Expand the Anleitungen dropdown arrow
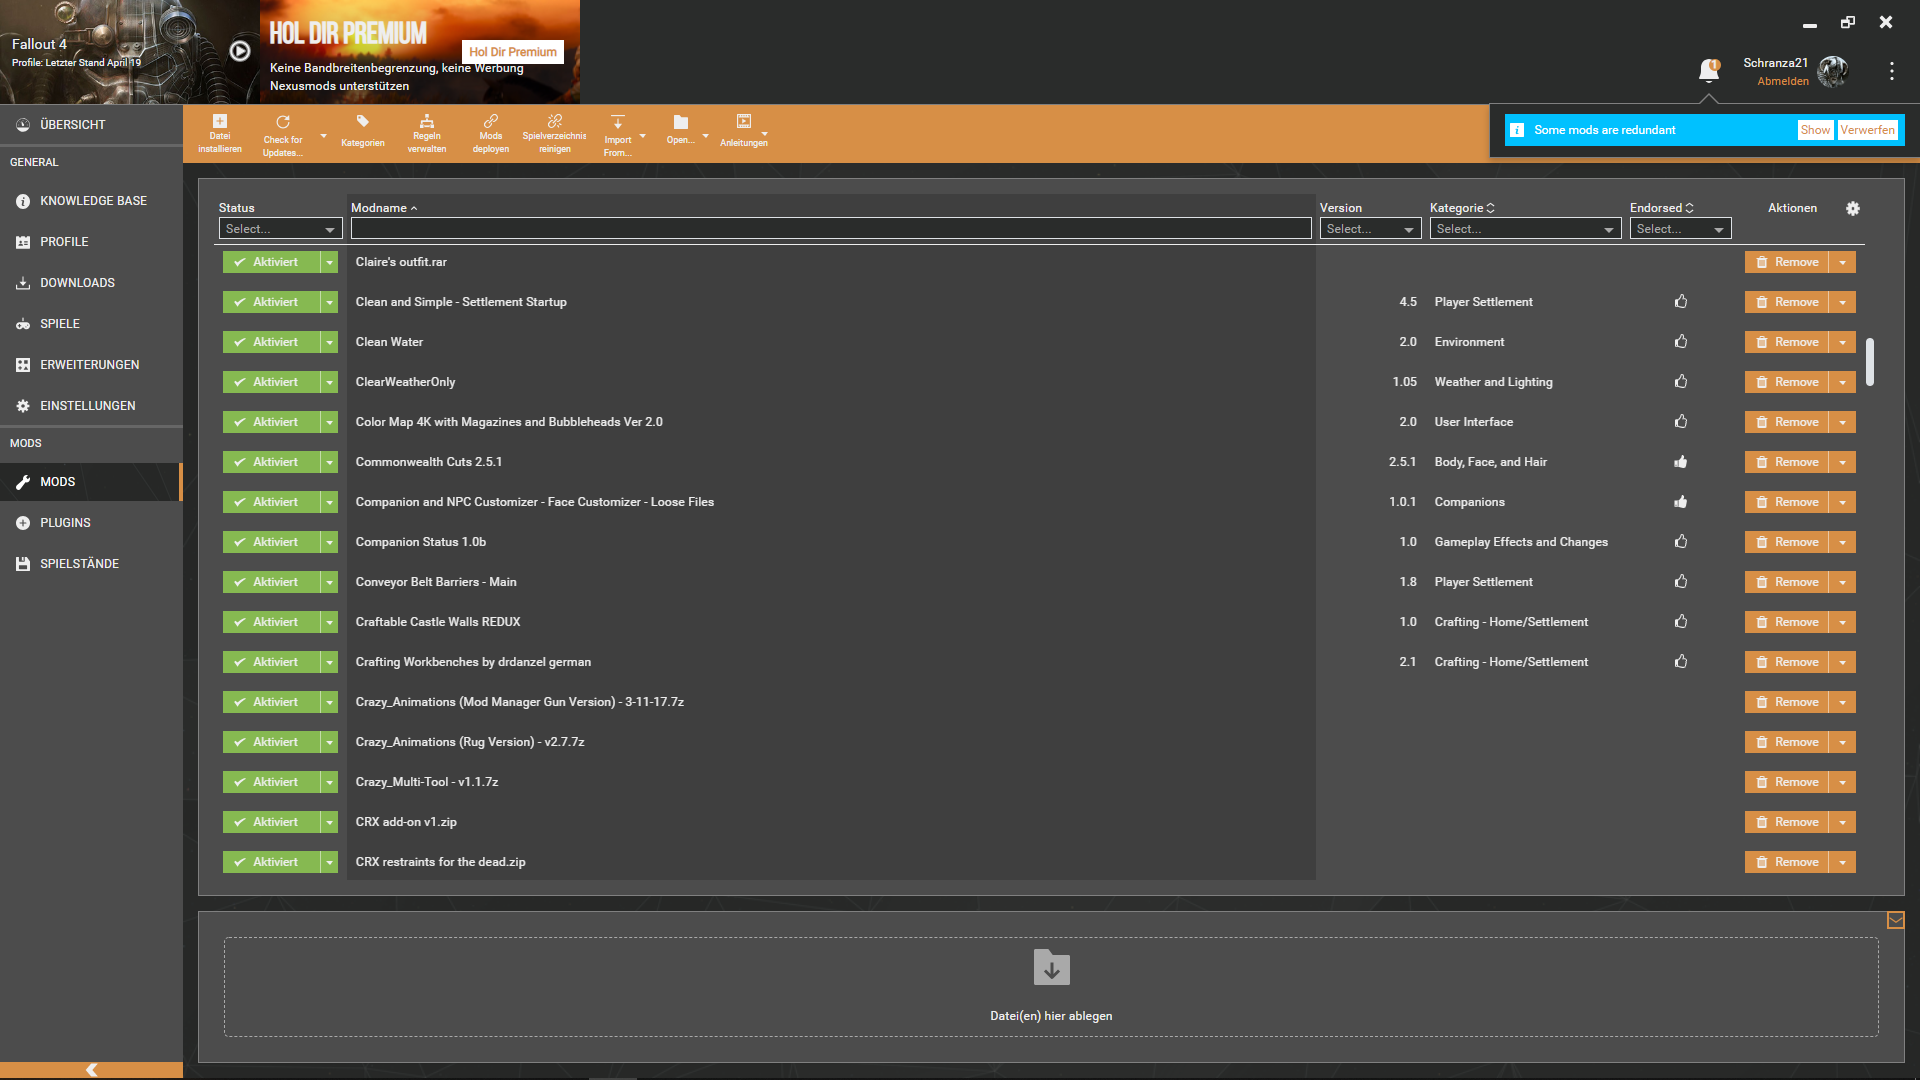Screen dimensions: 1920x1080 tap(765, 133)
